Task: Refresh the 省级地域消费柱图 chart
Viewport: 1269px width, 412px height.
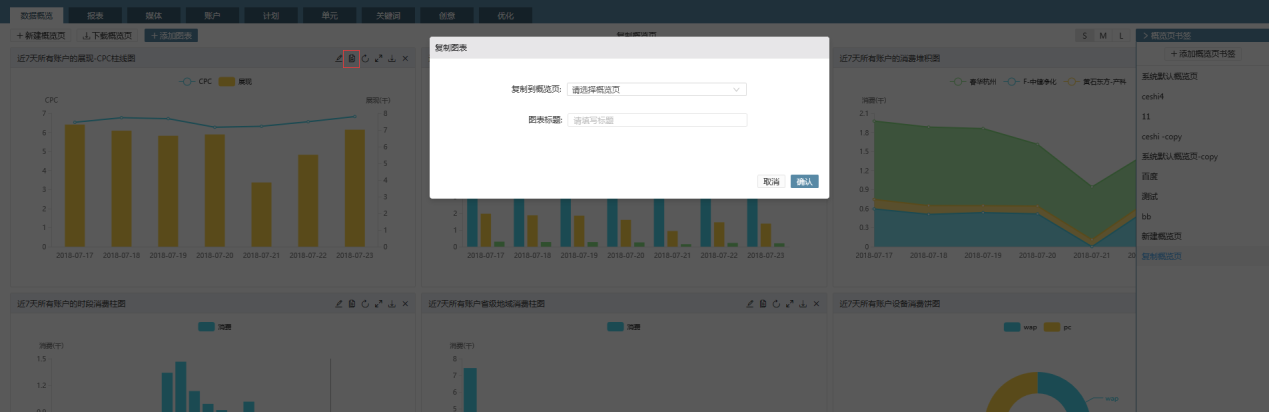Action: point(777,303)
